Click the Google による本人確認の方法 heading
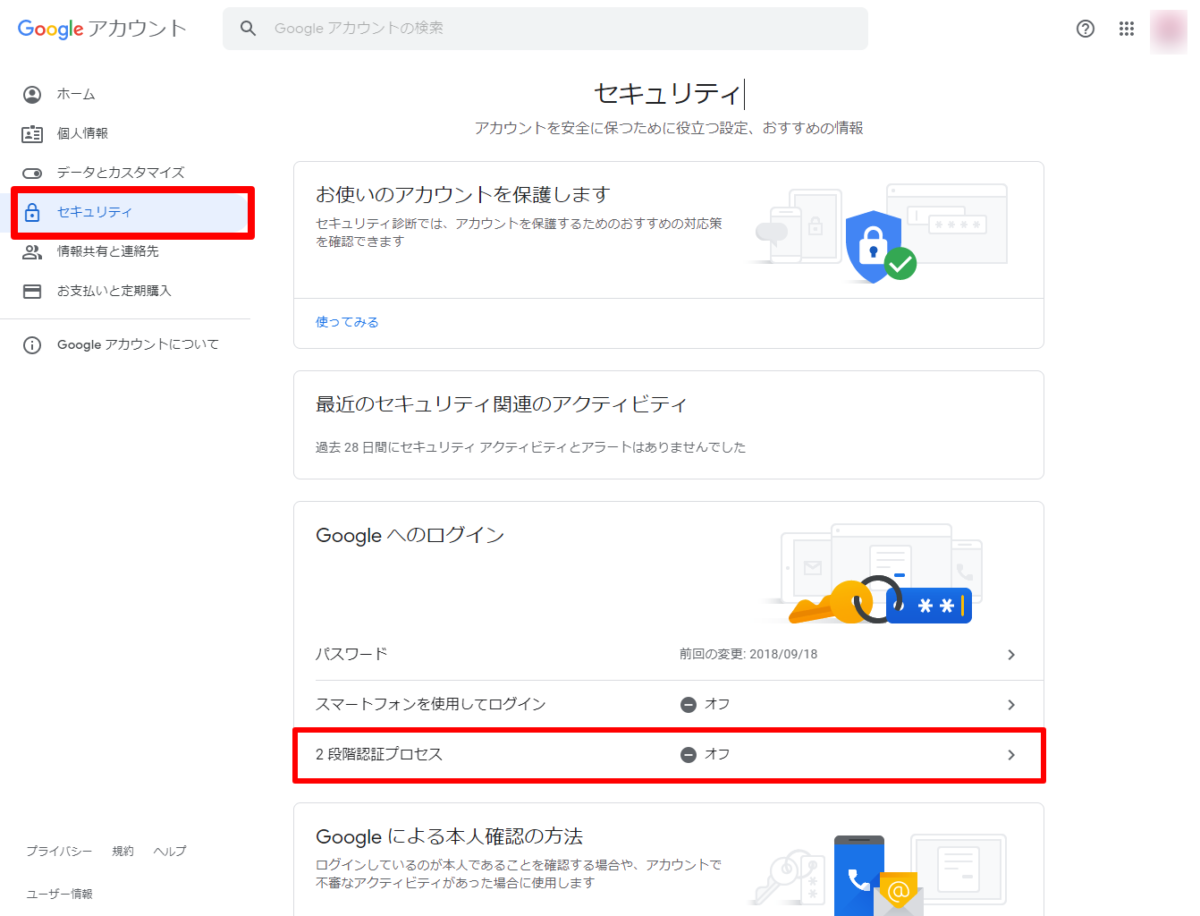This screenshot has width=1200, height=916. pos(449,836)
